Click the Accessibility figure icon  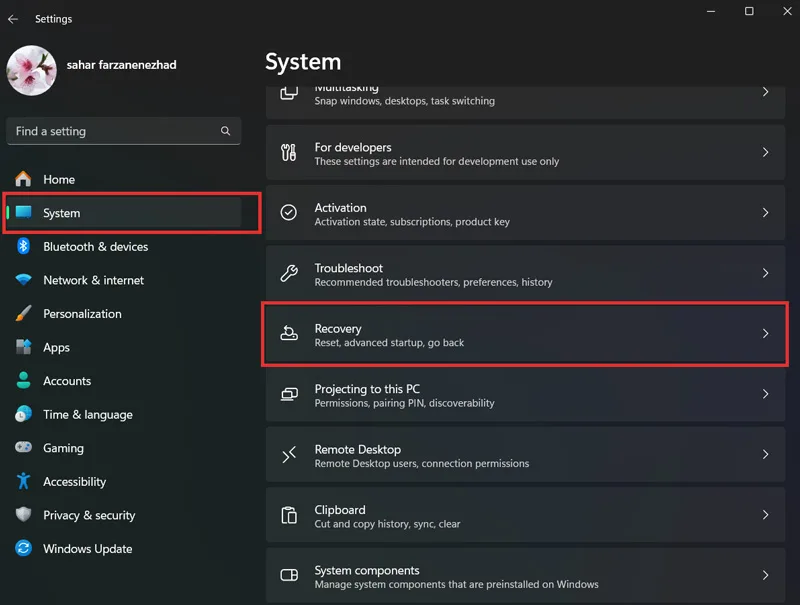[x=23, y=481]
